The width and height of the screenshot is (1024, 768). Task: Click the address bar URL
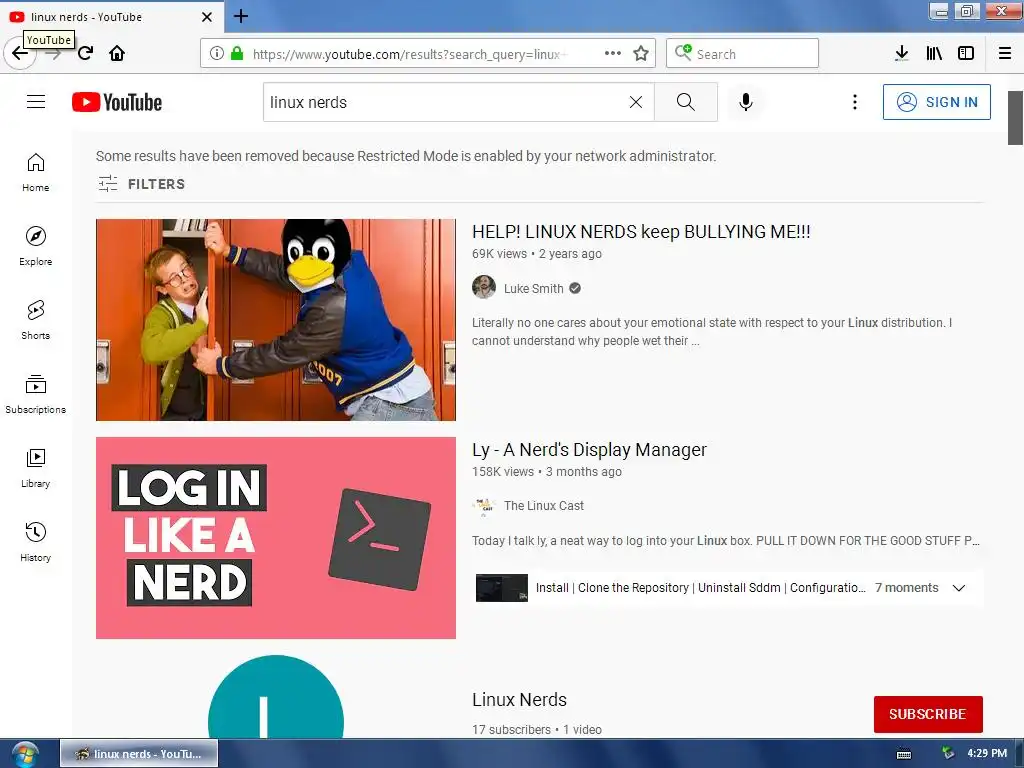(409, 54)
